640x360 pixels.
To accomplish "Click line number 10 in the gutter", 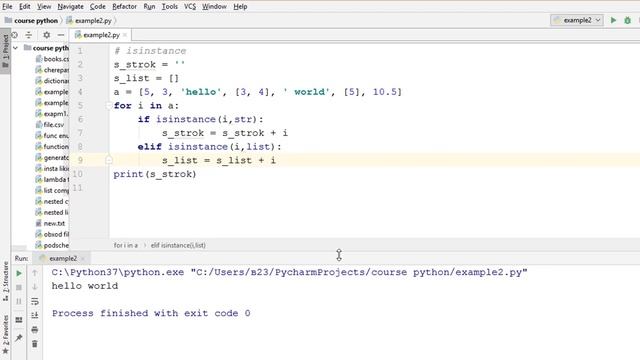I will coord(78,174).
